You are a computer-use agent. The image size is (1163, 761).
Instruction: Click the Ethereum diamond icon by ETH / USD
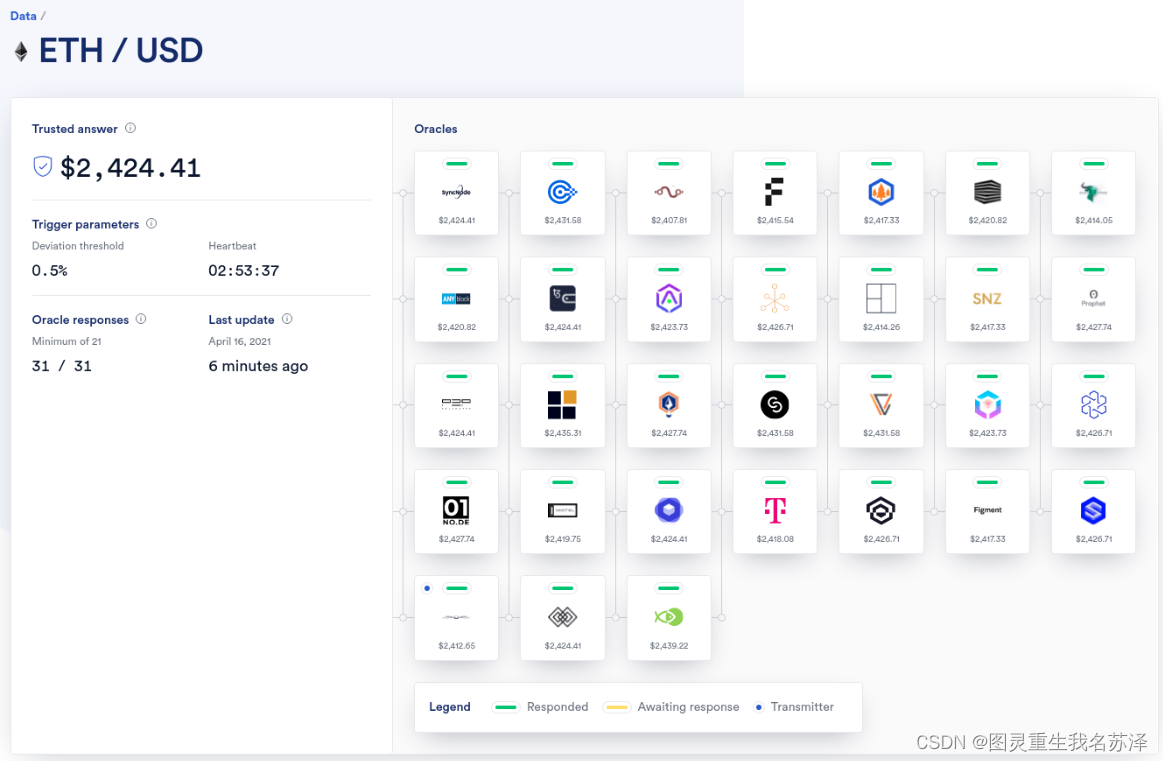tap(22, 51)
